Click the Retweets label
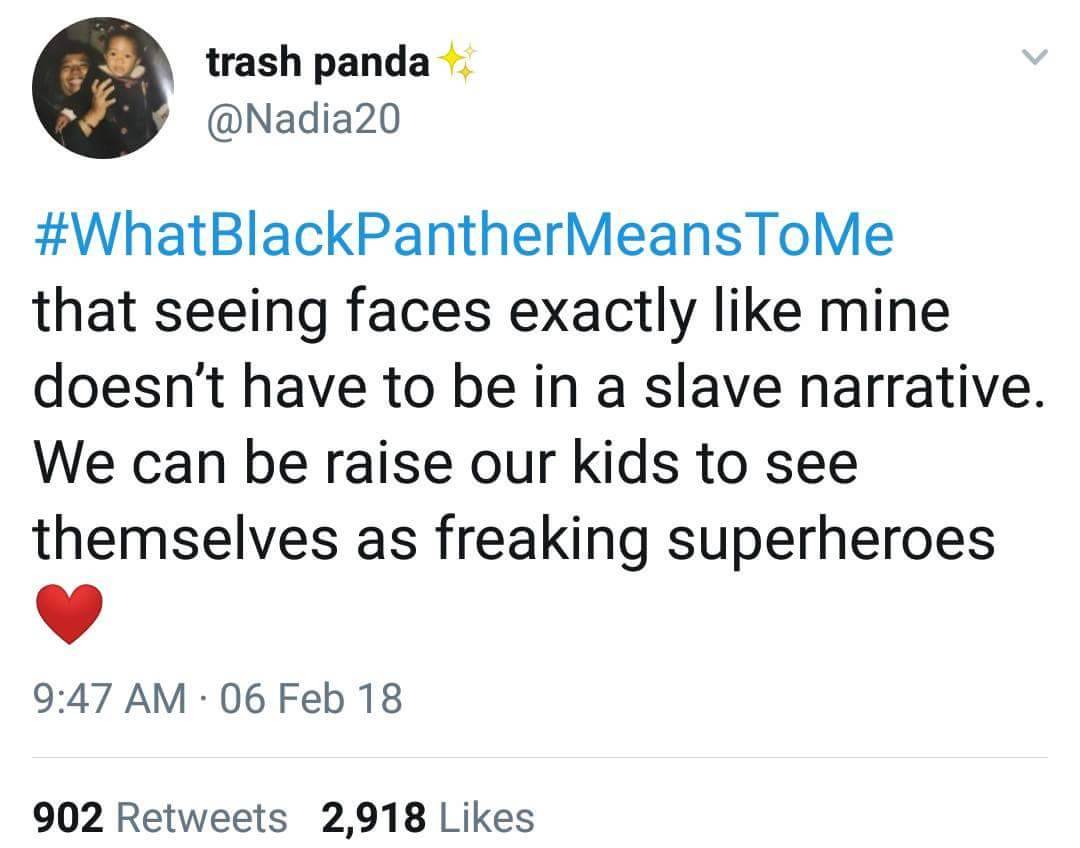The width and height of the screenshot is (1080, 848). [202, 818]
